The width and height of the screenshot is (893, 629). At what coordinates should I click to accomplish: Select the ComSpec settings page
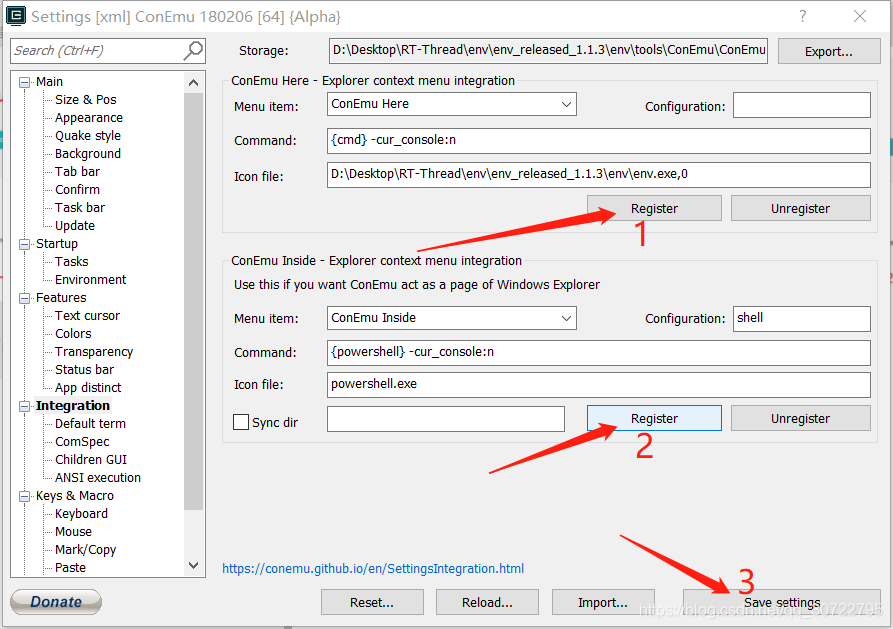[82, 442]
